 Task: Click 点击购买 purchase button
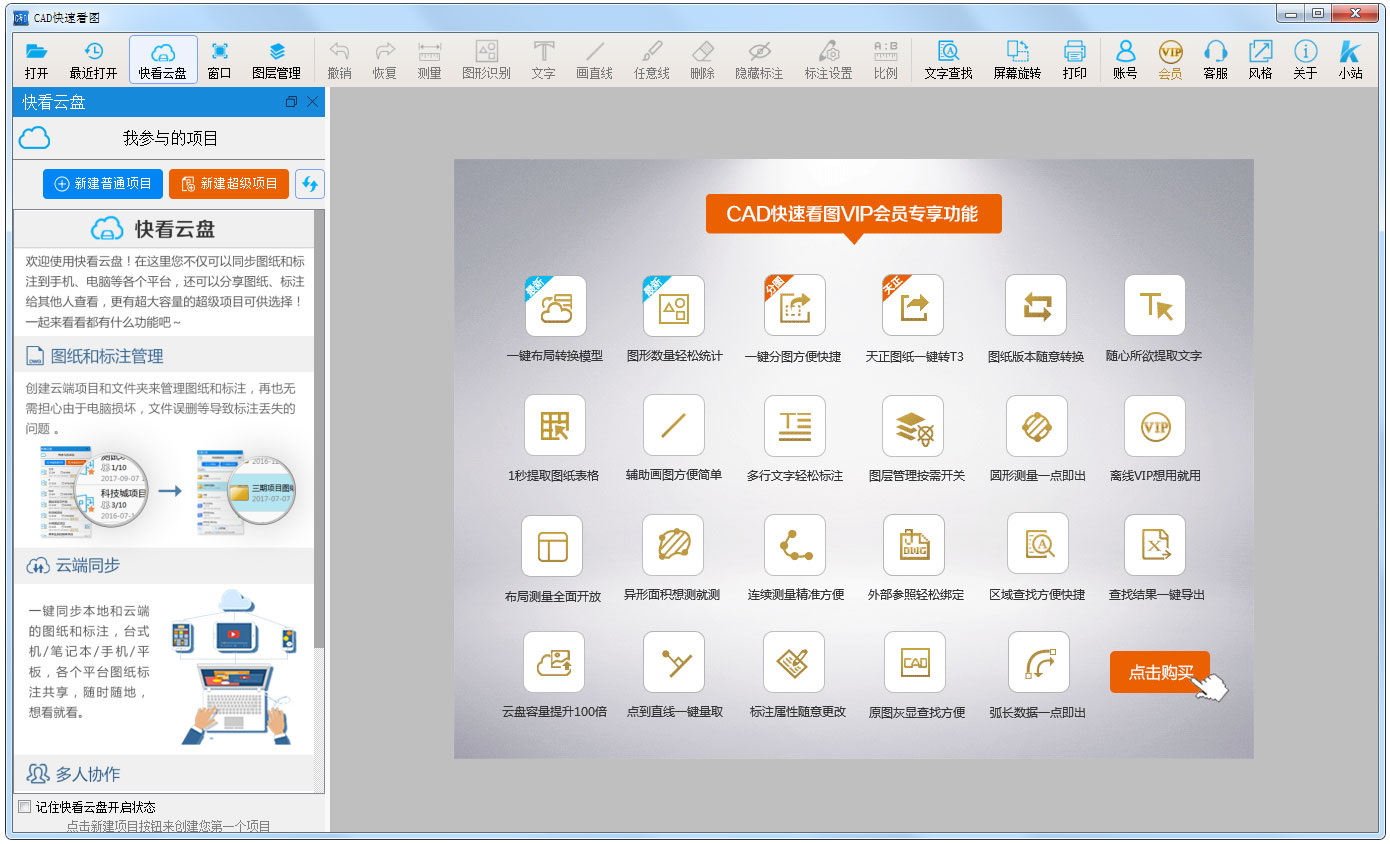click(x=1160, y=672)
